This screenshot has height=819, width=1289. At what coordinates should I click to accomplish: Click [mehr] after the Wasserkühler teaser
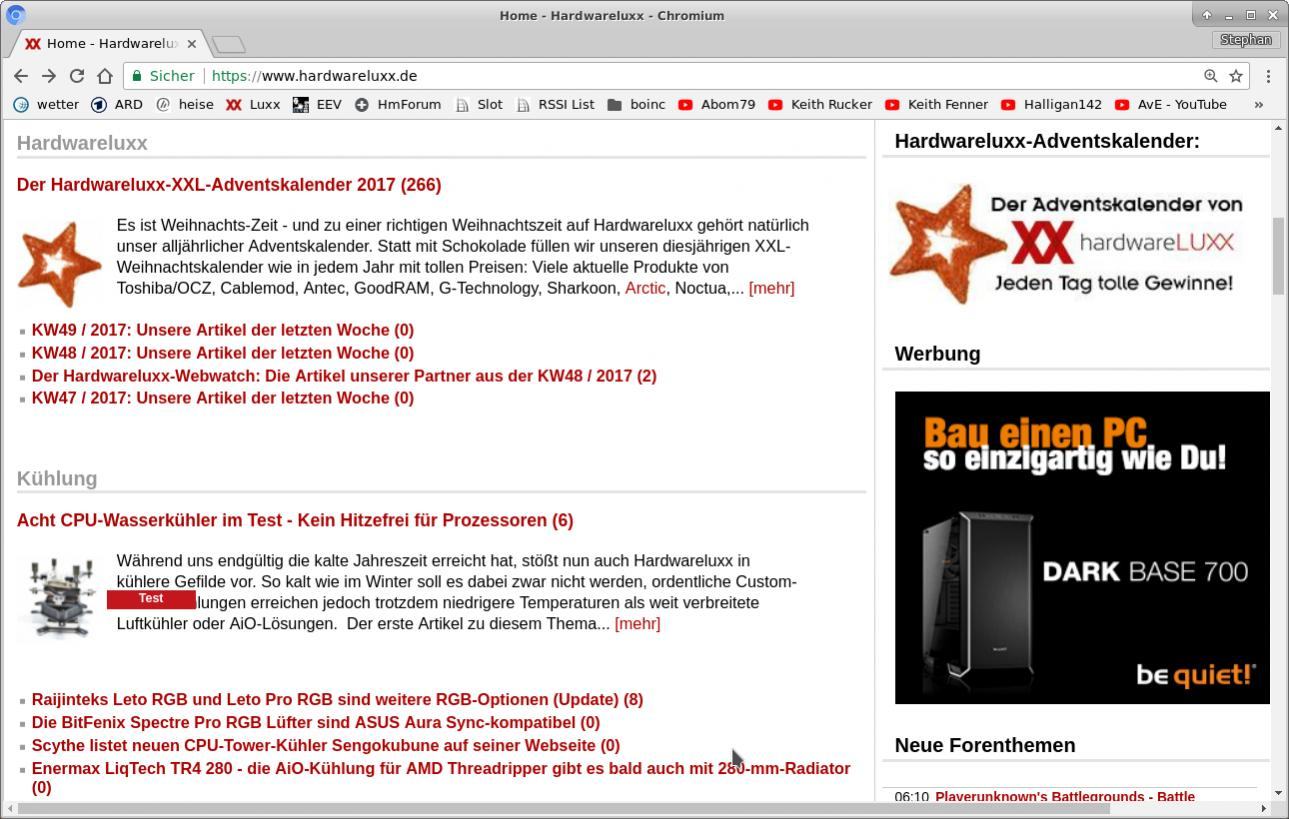point(637,624)
